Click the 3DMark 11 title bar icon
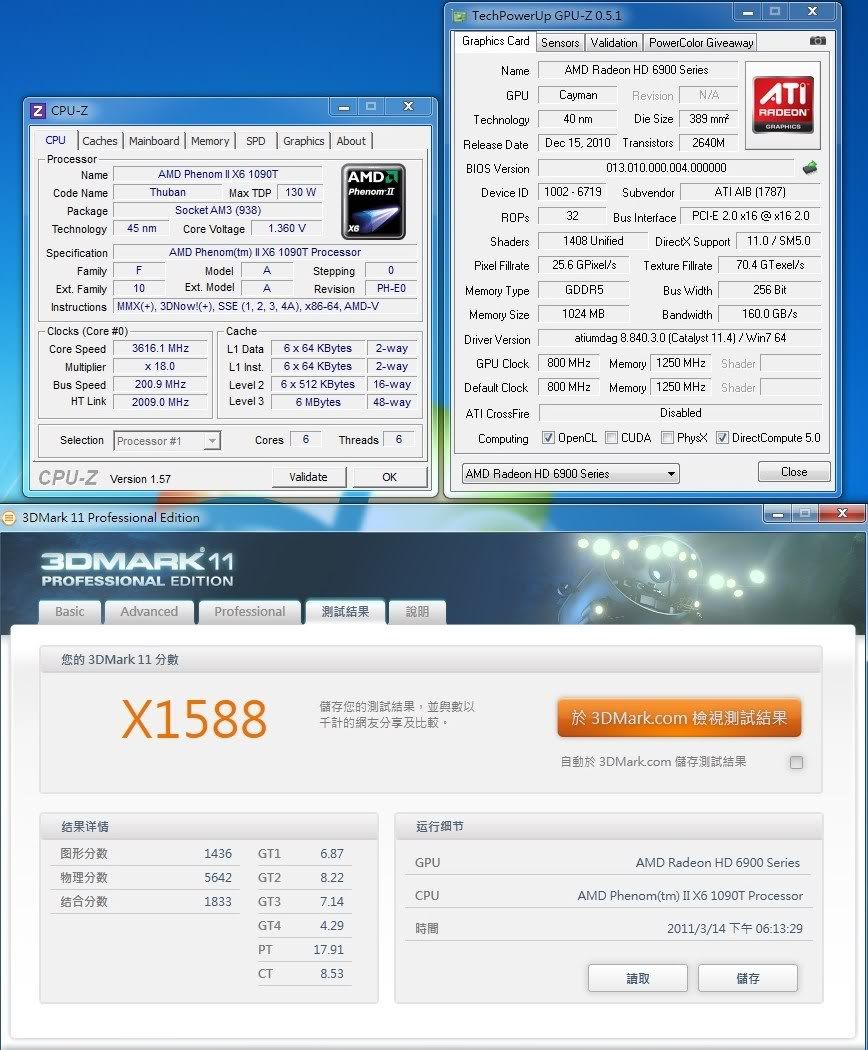Viewport: 868px width, 1050px height. [9, 518]
